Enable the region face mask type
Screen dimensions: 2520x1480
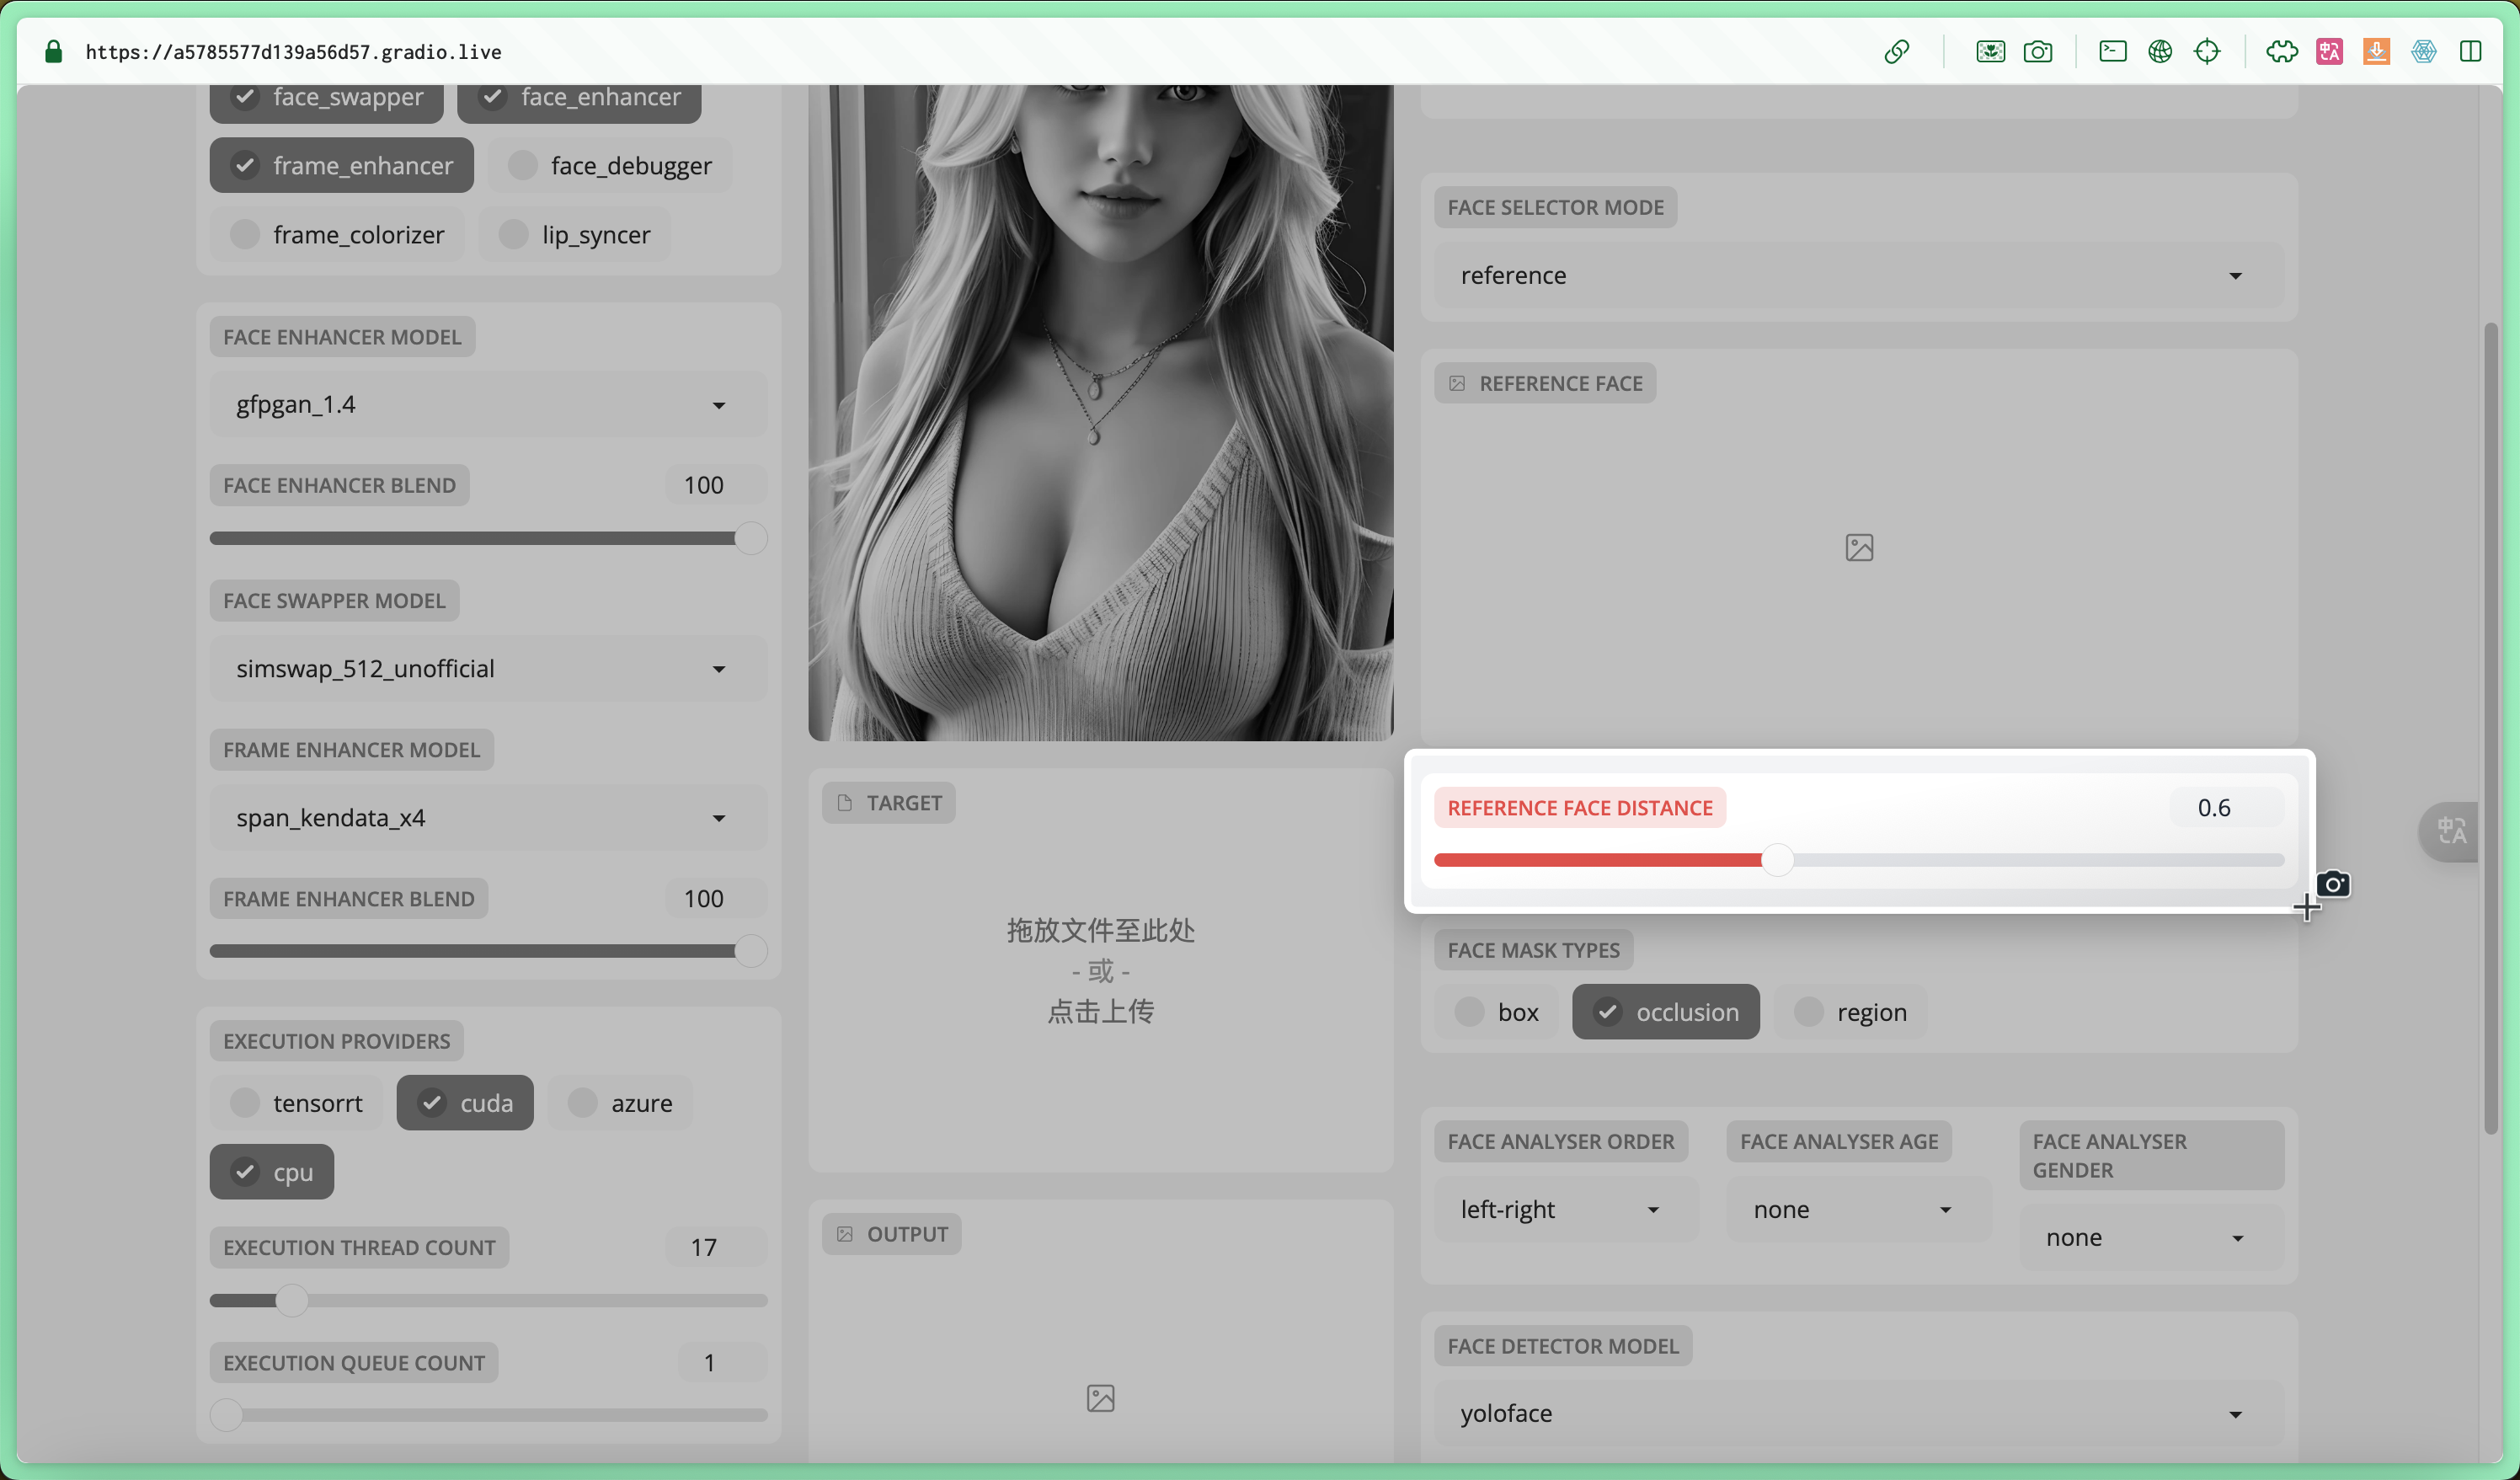[x=1850, y=1012]
